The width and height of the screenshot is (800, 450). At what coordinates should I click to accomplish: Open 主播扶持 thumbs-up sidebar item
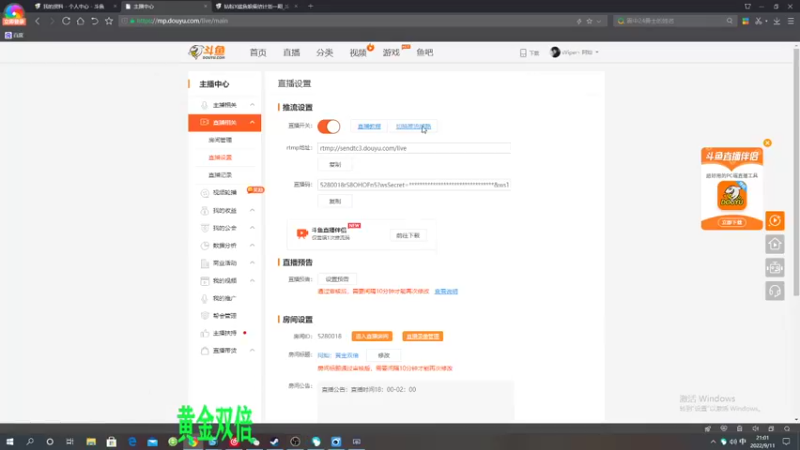click(x=224, y=333)
